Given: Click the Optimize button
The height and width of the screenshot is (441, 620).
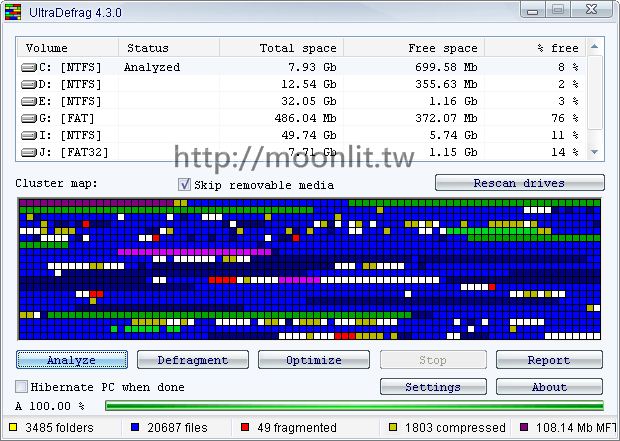Looking at the screenshot, I should point(314,360).
